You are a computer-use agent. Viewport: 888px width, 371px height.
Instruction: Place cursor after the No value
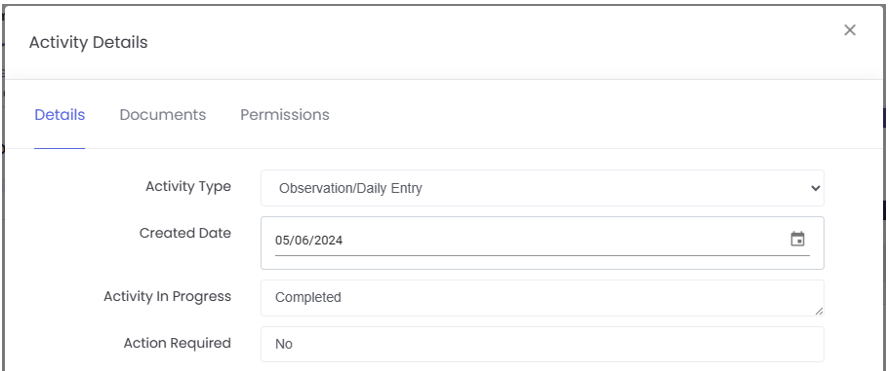293,344
